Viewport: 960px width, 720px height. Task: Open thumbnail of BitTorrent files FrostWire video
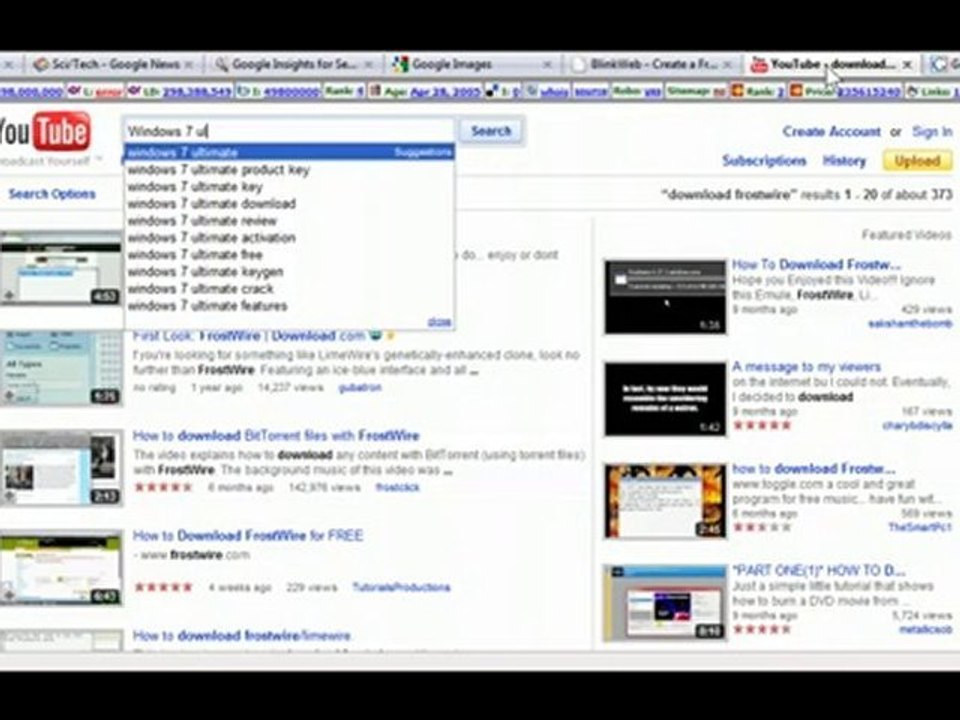pos(61,468)
